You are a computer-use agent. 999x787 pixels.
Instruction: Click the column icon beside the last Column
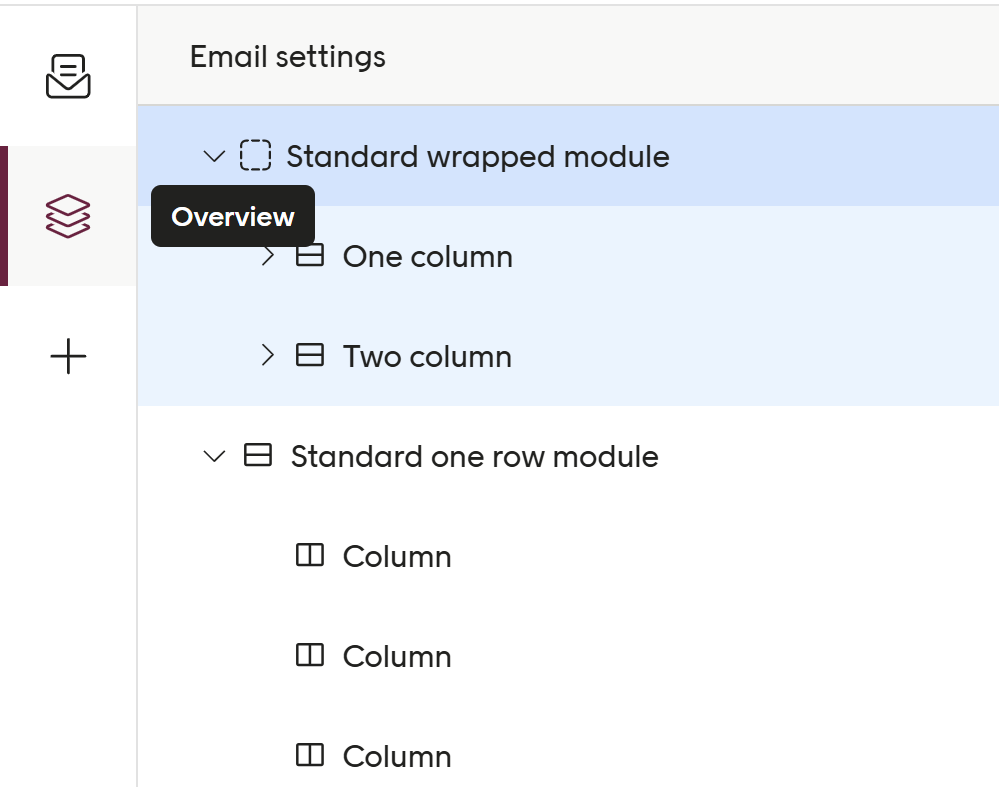pos(308,755)
